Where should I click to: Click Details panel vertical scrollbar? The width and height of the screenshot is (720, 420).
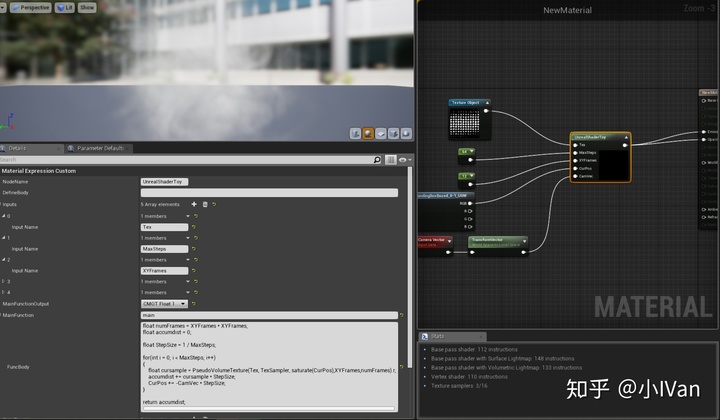(410, 266)
